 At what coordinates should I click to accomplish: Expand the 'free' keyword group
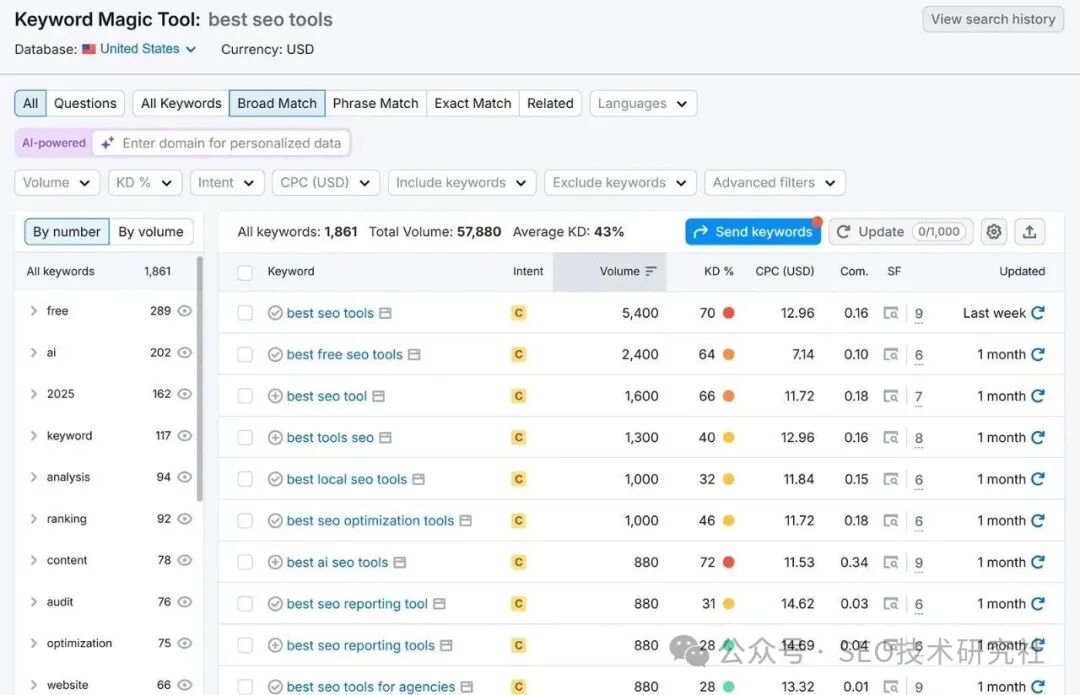pyautogui.click(x=33, y=311)
